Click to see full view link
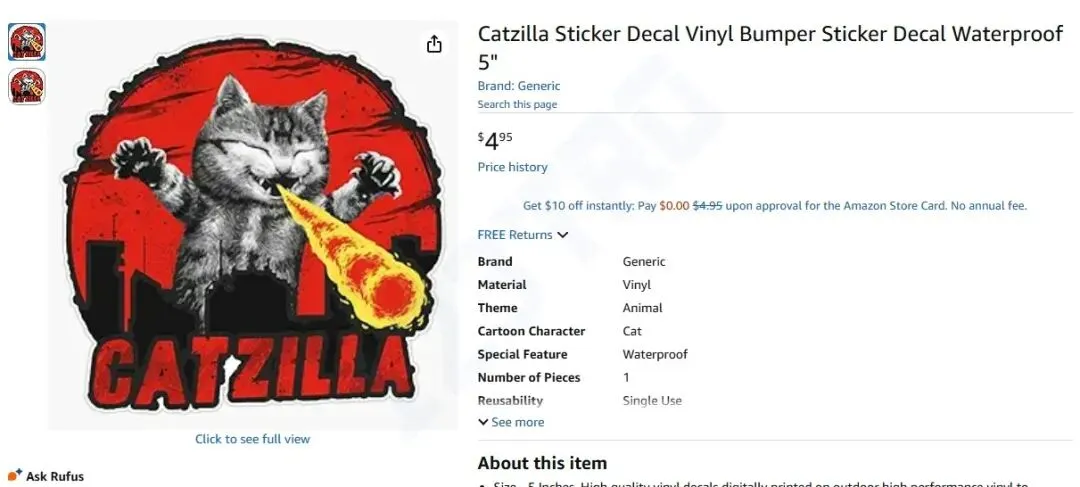Viewport: 1080px width, 487px height. pos(252,439)
